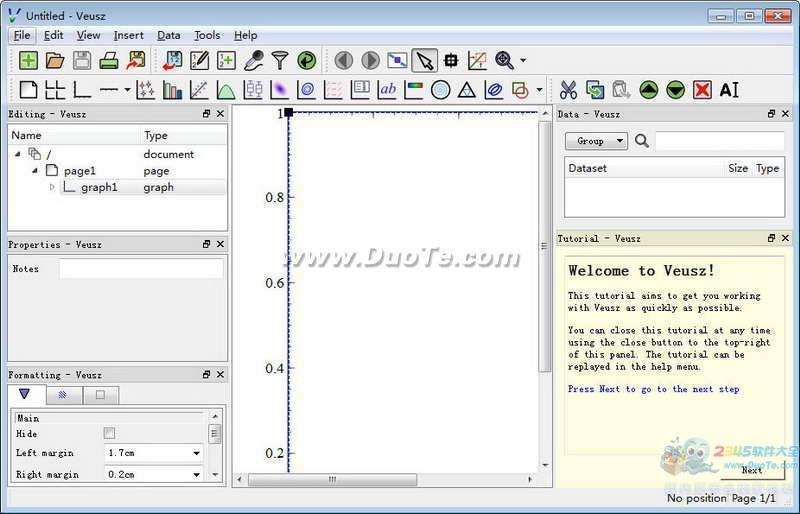The height and width of the screenshot is (514, 800).
Task: Add a function plot widget
Action: coord(226,90)
